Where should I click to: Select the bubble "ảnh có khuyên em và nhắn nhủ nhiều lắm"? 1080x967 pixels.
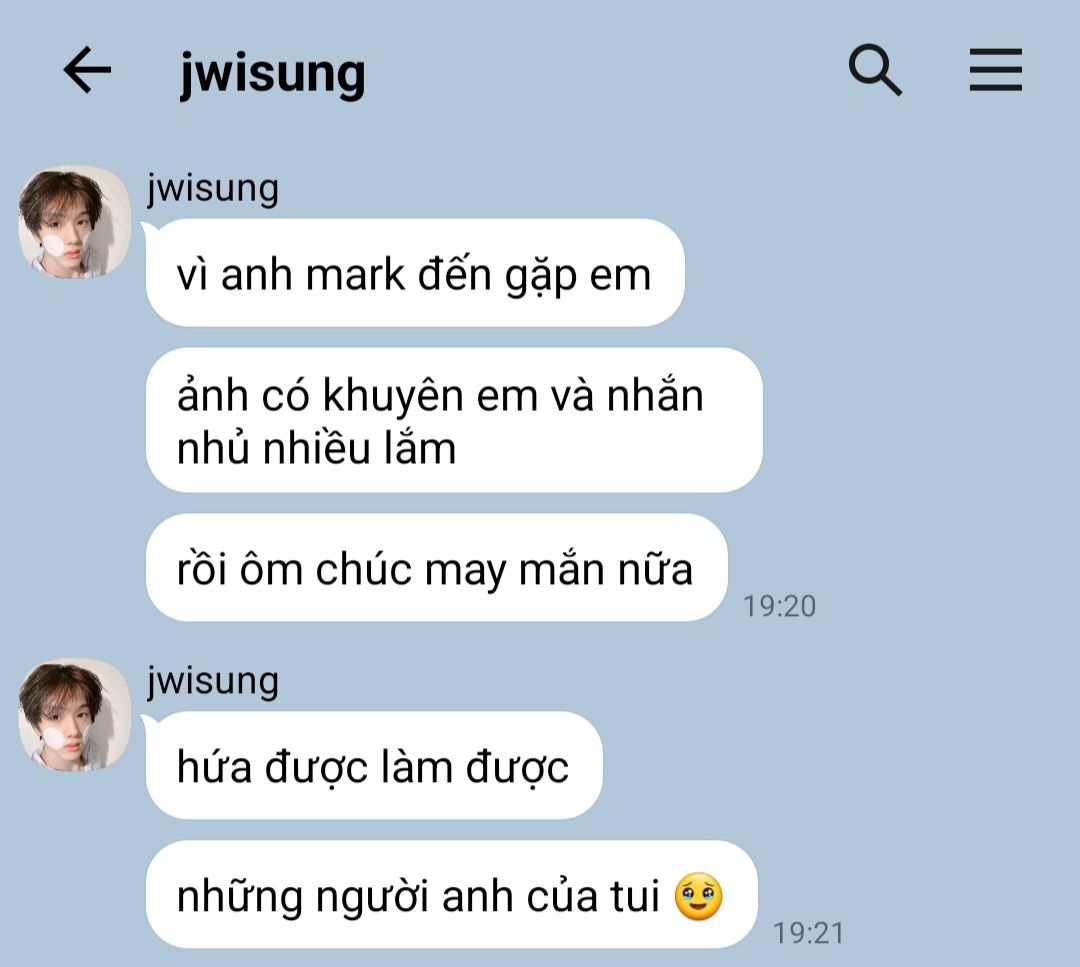click(x=455, y=420)
